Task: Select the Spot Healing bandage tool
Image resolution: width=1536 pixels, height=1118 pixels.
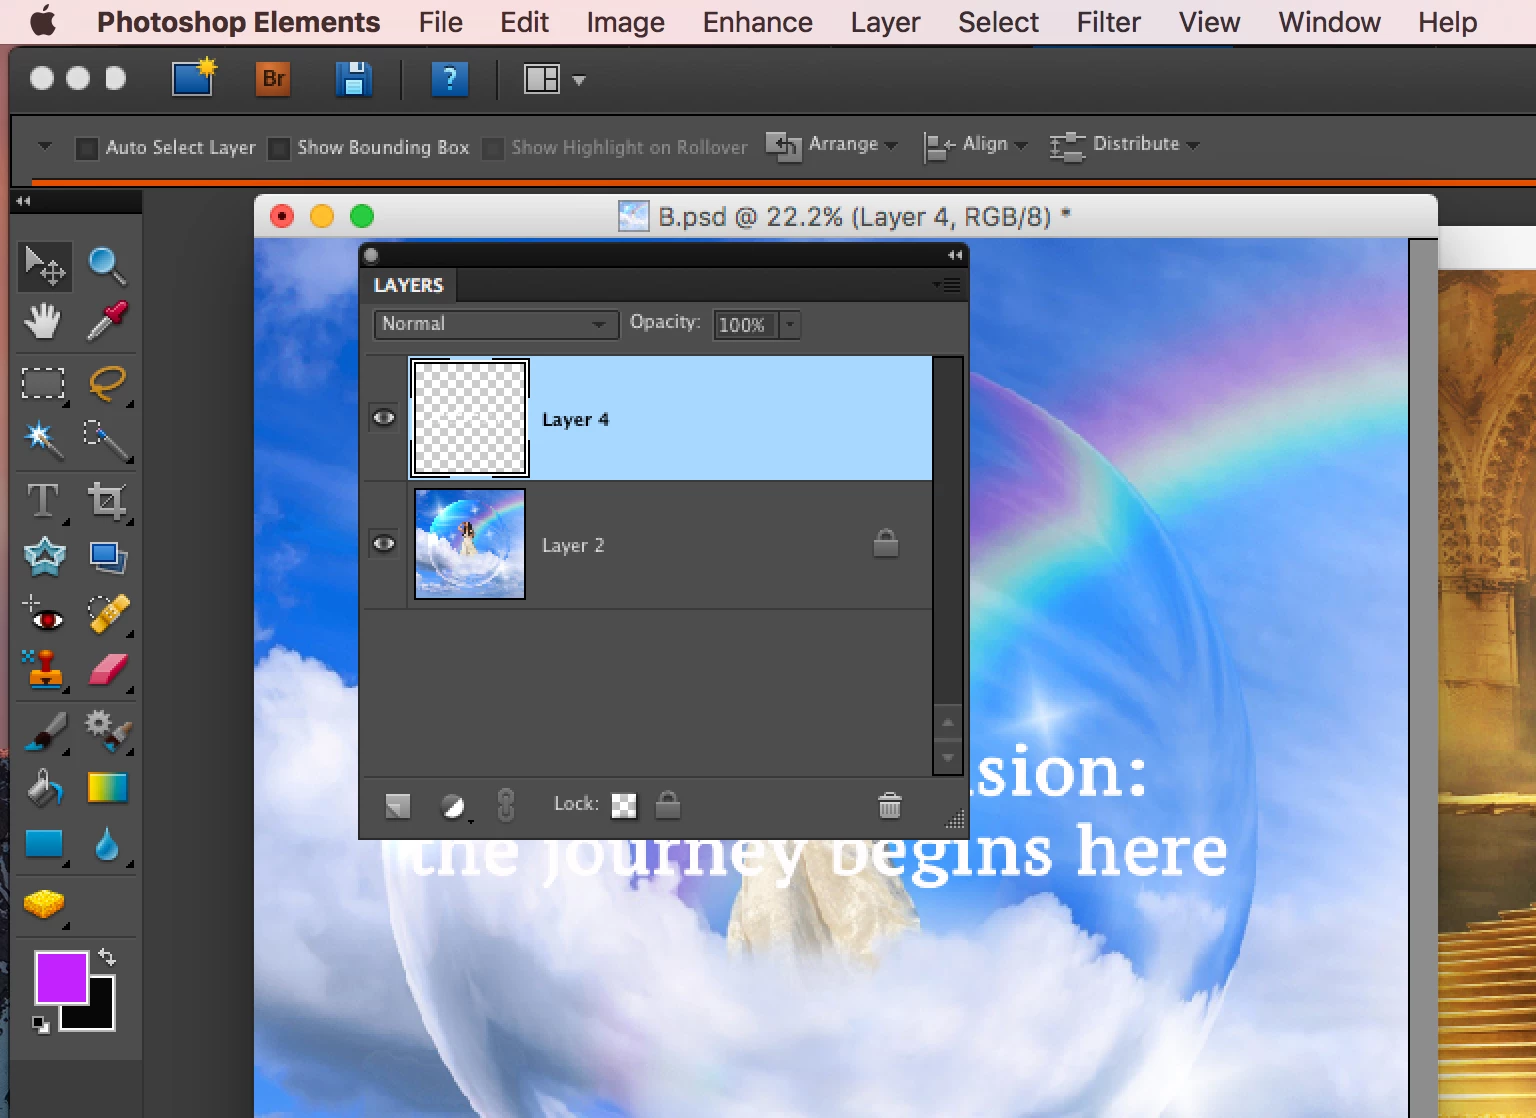Action: 108,614
